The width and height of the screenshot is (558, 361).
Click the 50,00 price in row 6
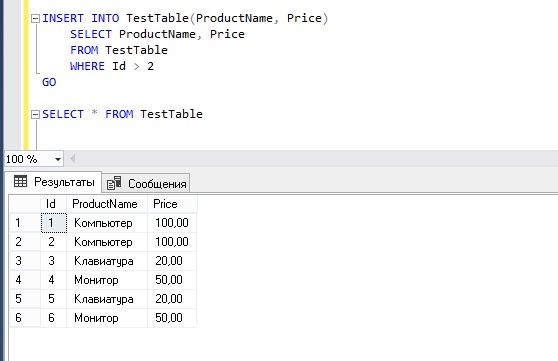172,318
